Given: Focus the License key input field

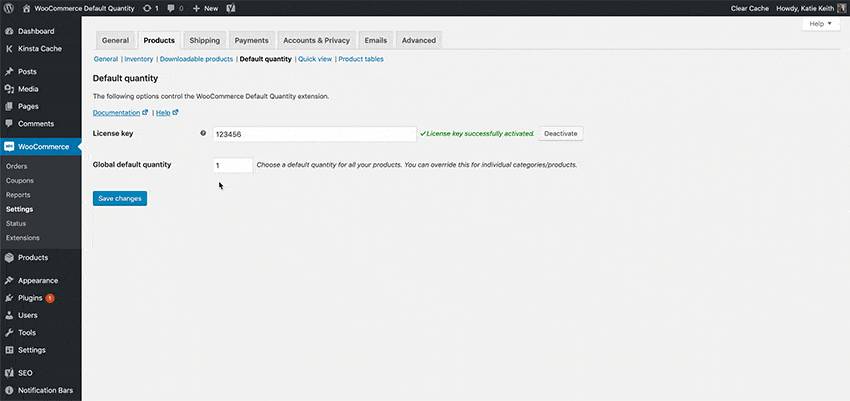Looking at the screenshot, I should [314, 134].
